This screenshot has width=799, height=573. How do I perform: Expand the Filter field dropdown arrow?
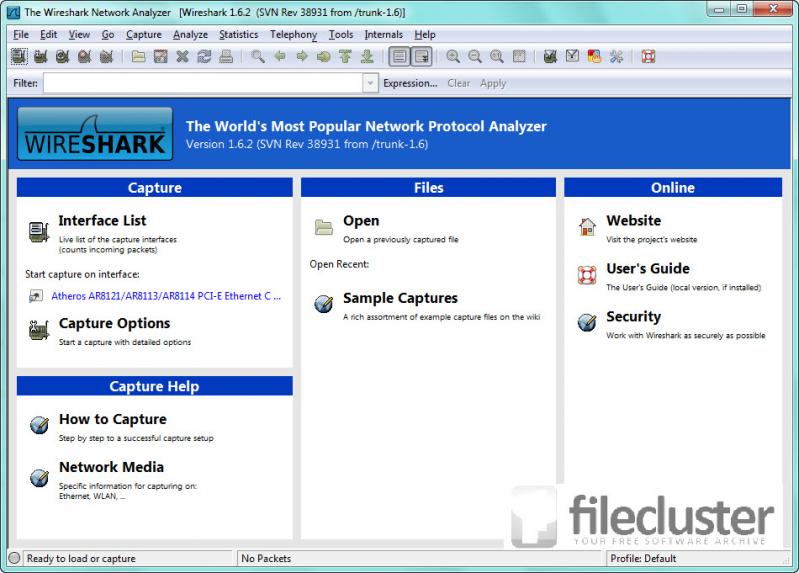click(x=370, y=83)
